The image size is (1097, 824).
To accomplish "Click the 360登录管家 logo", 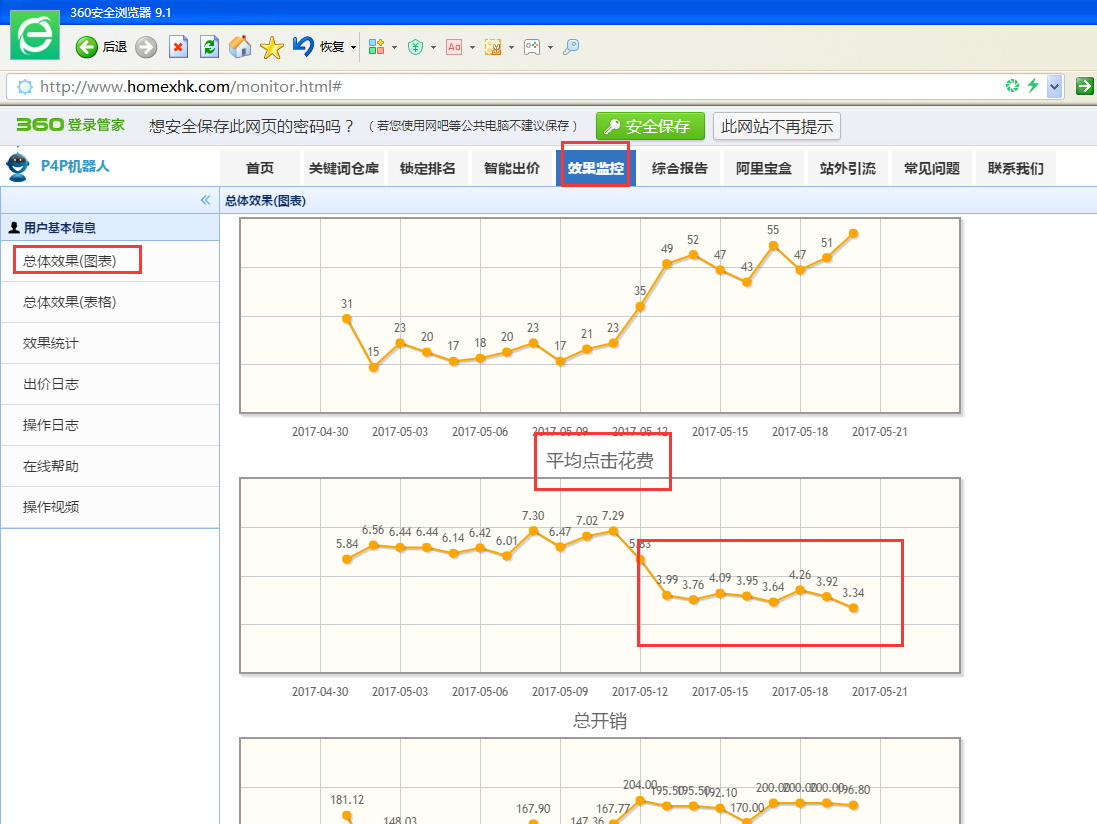I will tap(70, 125).
